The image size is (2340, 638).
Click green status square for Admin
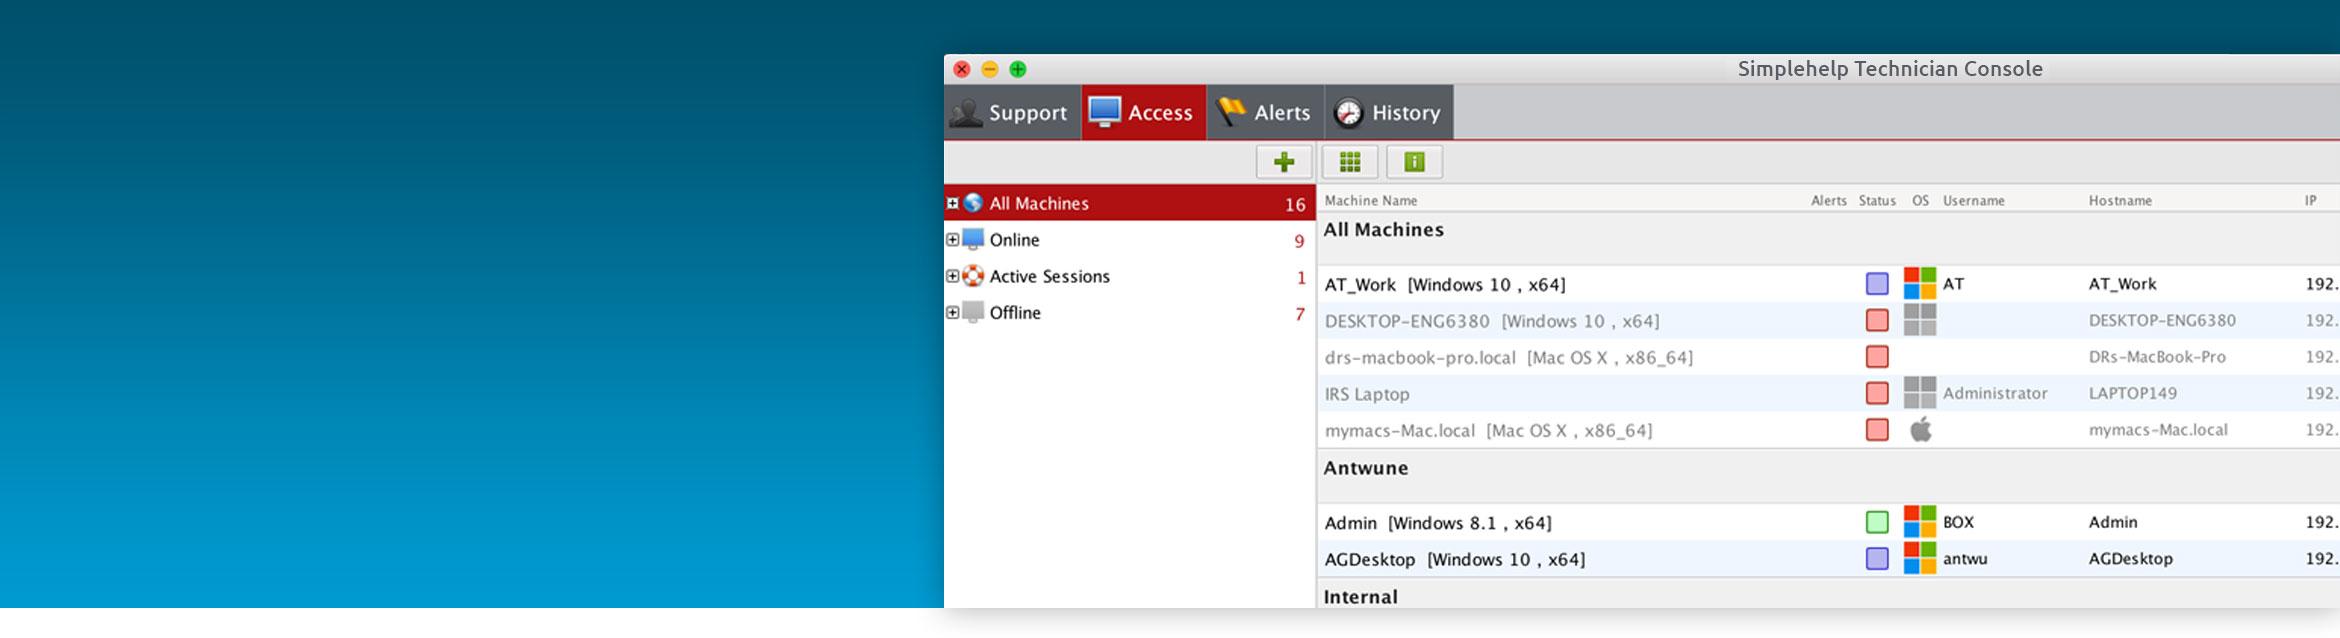point(1877,522)
